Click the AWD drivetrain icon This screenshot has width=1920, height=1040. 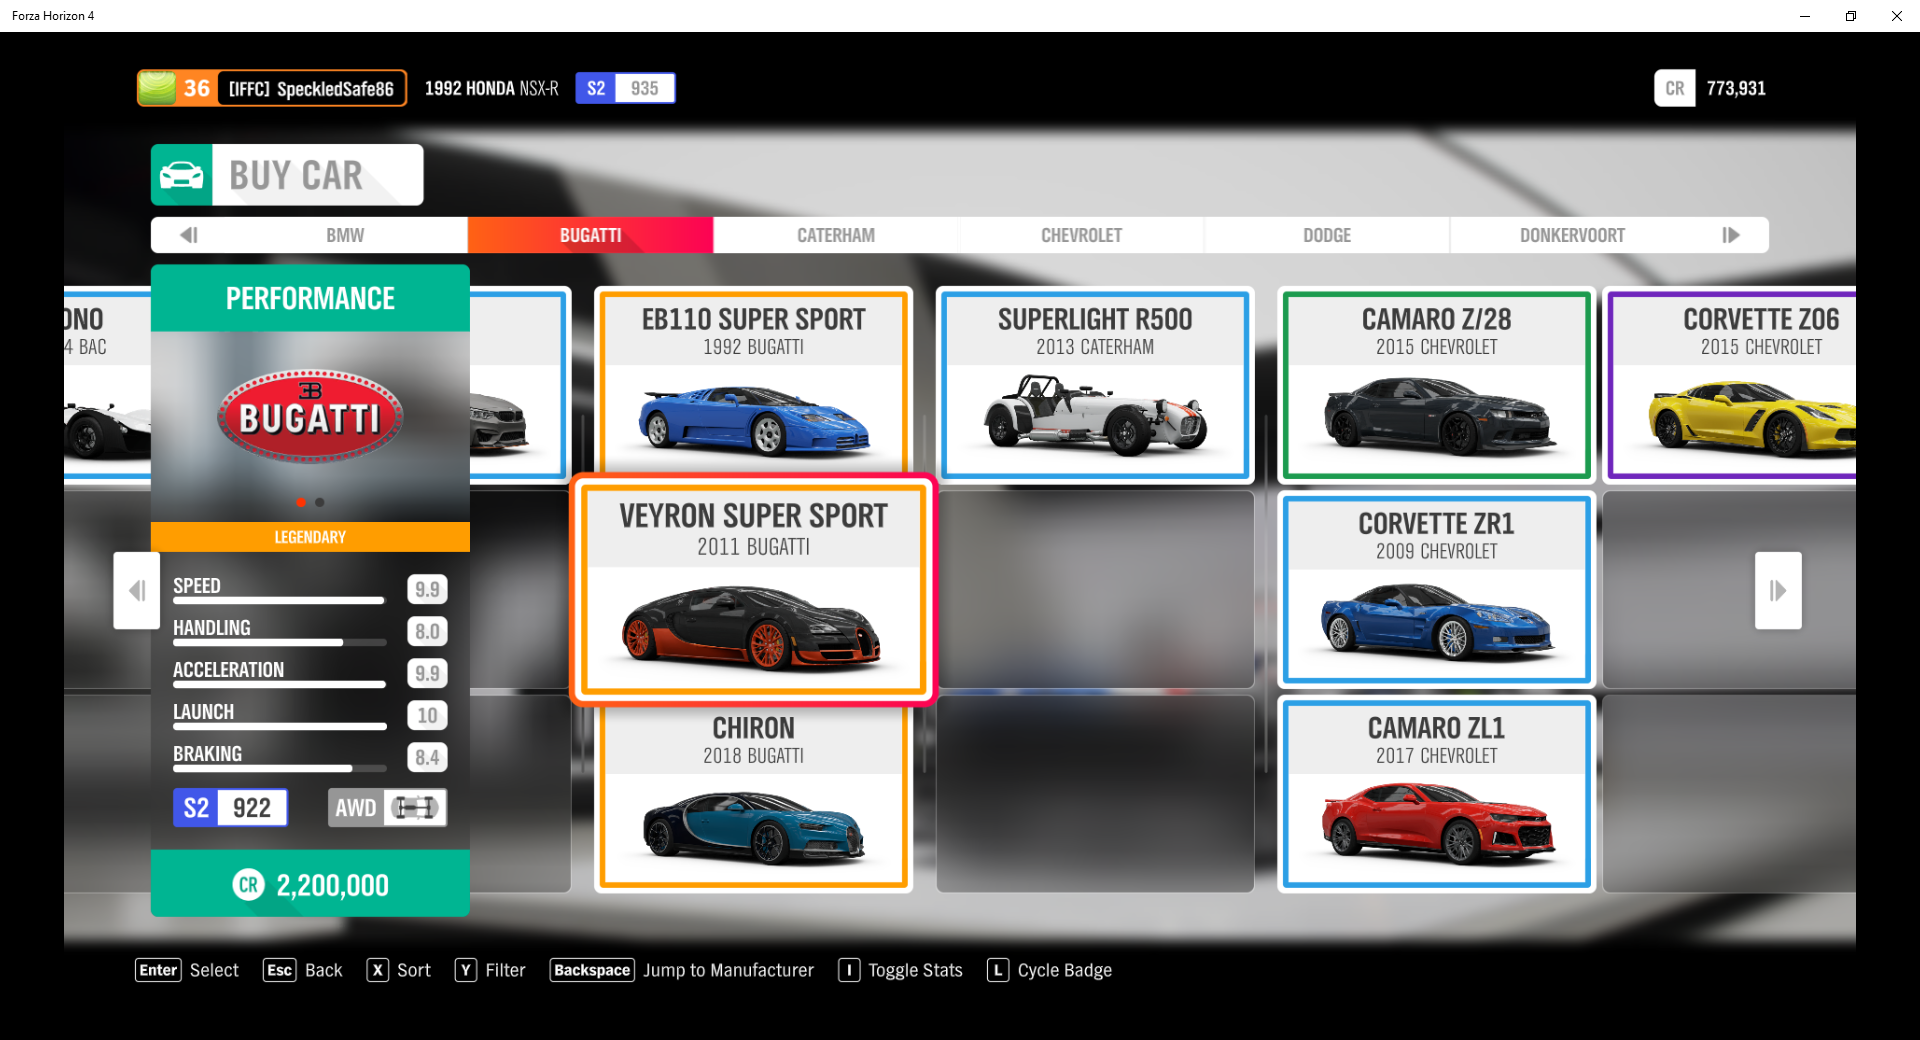point(417,807)
